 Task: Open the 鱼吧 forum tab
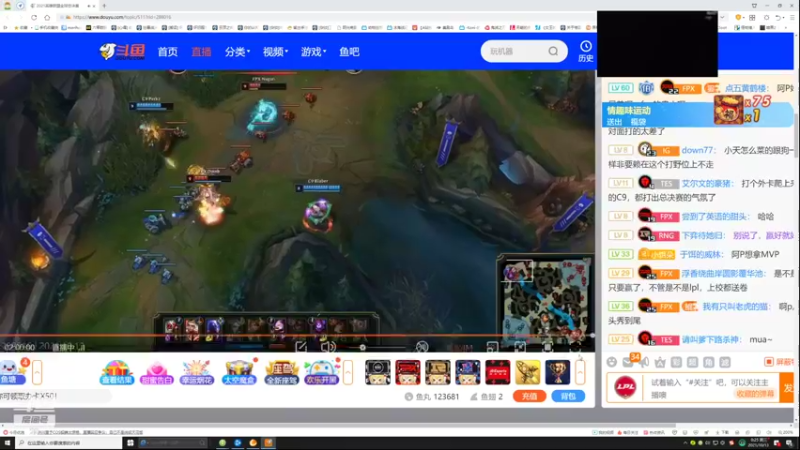tap(349, 52)
